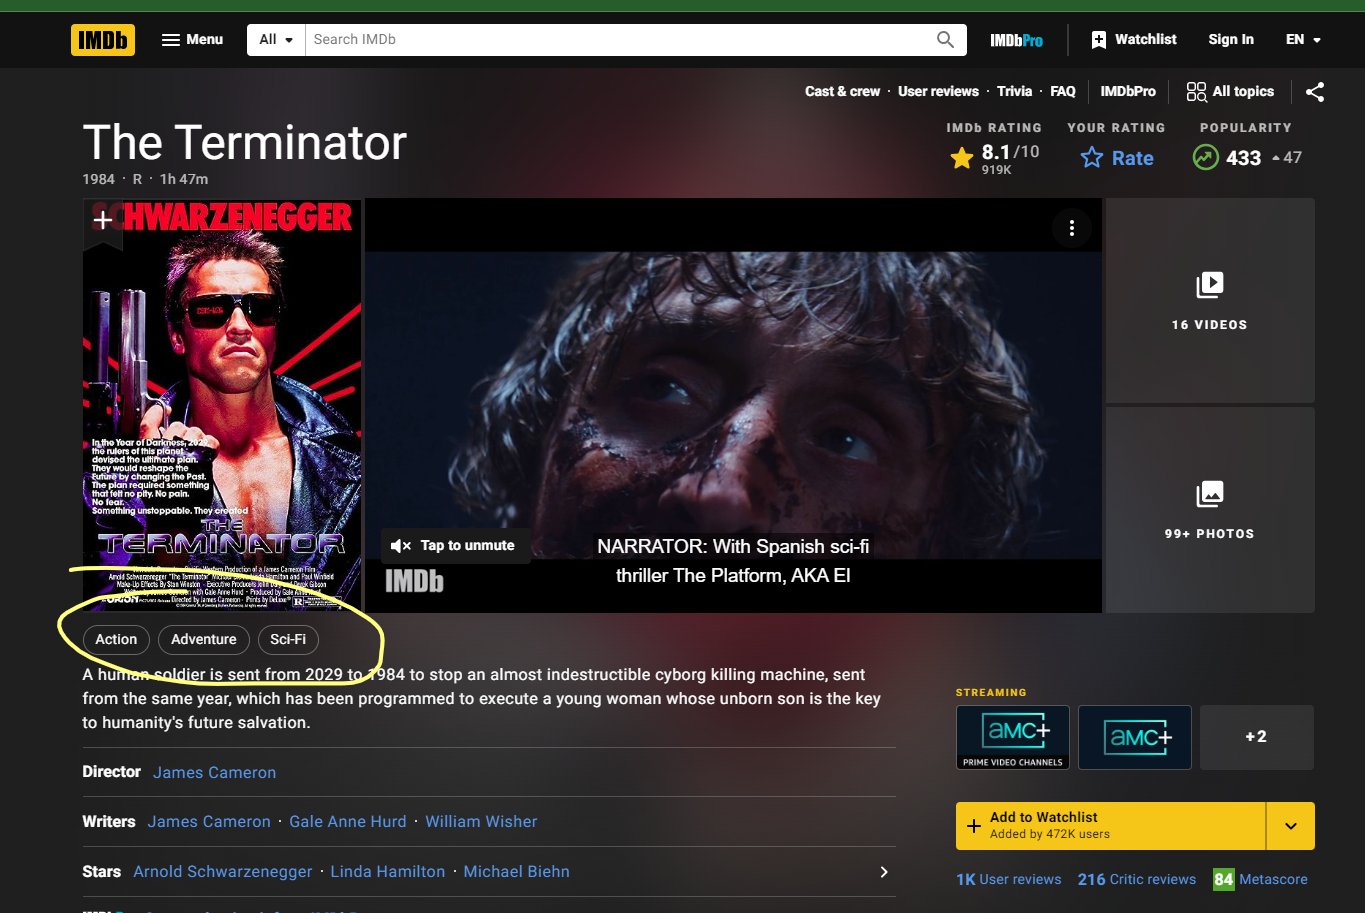This screenshot has width=1365, height=913.
Task: Open writer Gale Anne Hurd
Action: pos(348,821)
